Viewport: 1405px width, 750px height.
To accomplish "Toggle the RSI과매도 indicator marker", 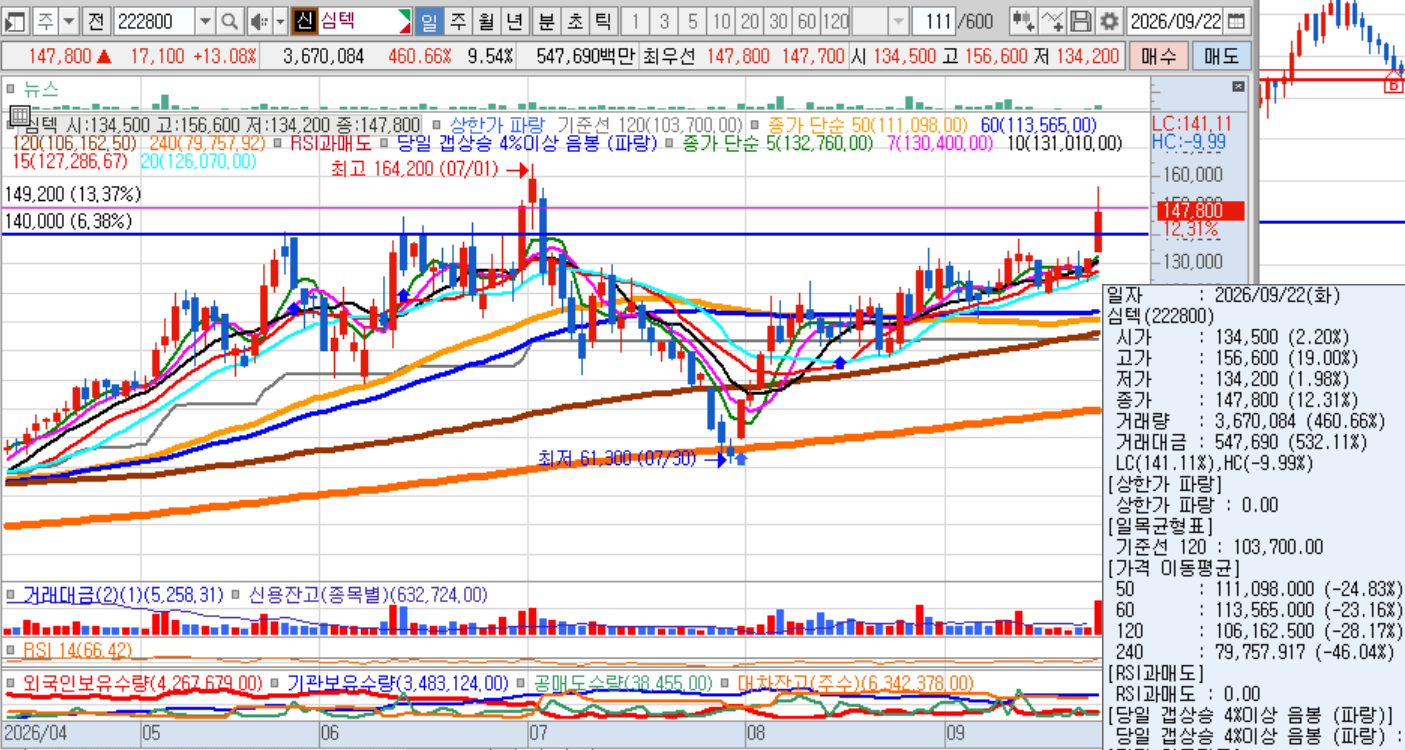I will (x=279, y=143).
